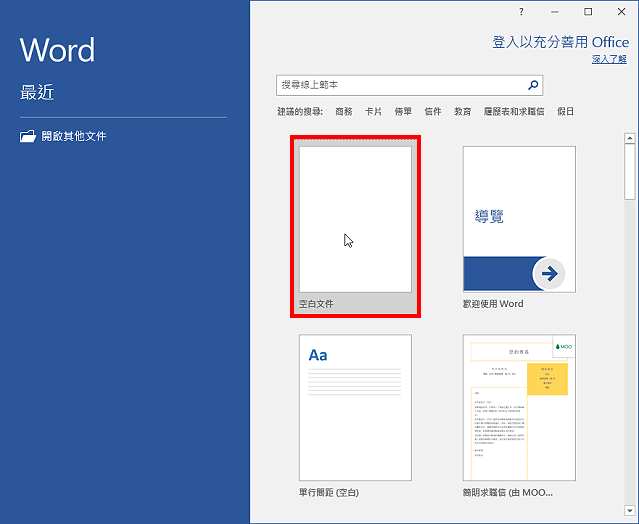Open the 深入了解 link
Image resolution: width=639 pixels, height=524 pixels.
(x=609, y=59)
